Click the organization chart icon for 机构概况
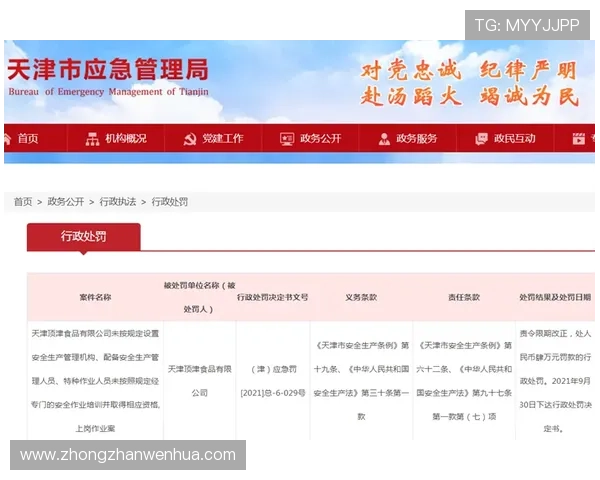Screen dimensions: 600x480 click(92, 139)
